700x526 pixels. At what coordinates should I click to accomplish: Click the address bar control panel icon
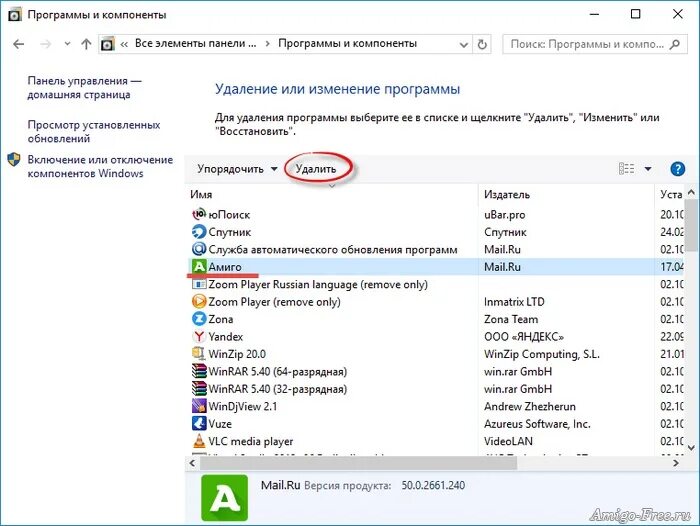[x=108, y=44]
